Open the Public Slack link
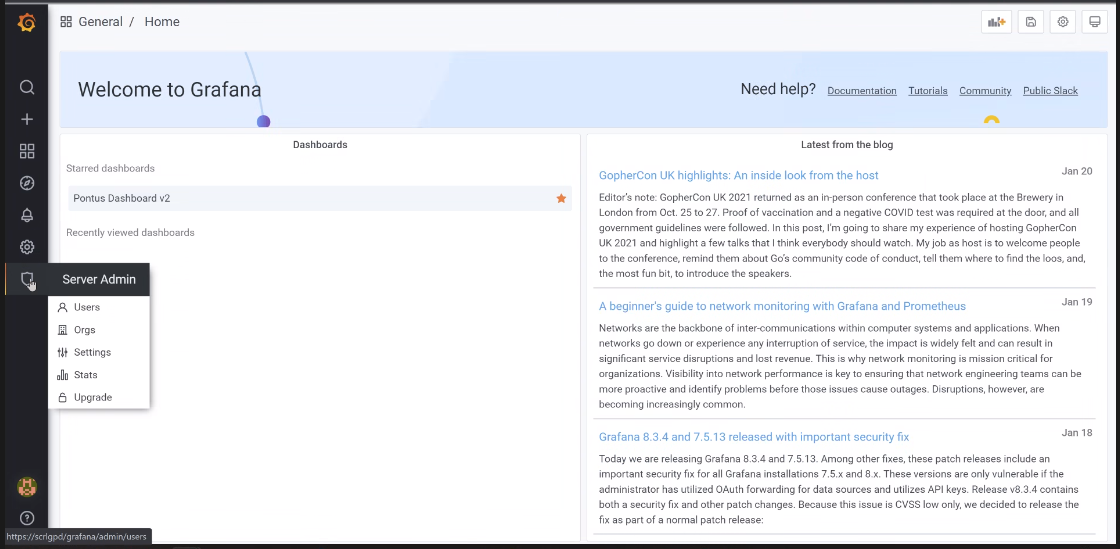Viewport: 1120px width, 549px height. click(x=1050, y=91)
